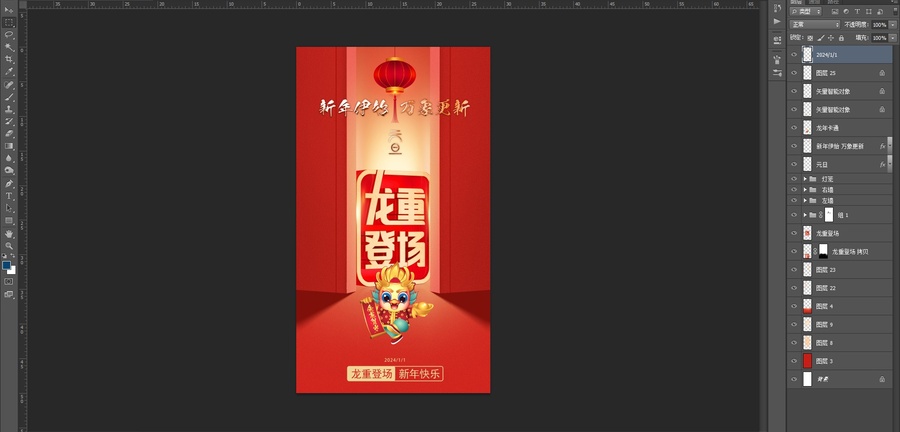Expand the 左墙 layer group
The width and height of the screenshot is (900, 432).
[805, 201]
